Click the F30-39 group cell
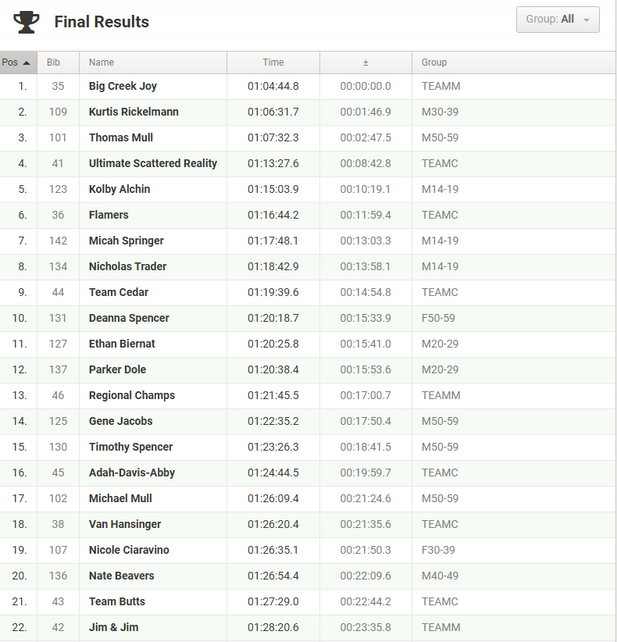Screen dimensions: 617x642 click(438, 550)
